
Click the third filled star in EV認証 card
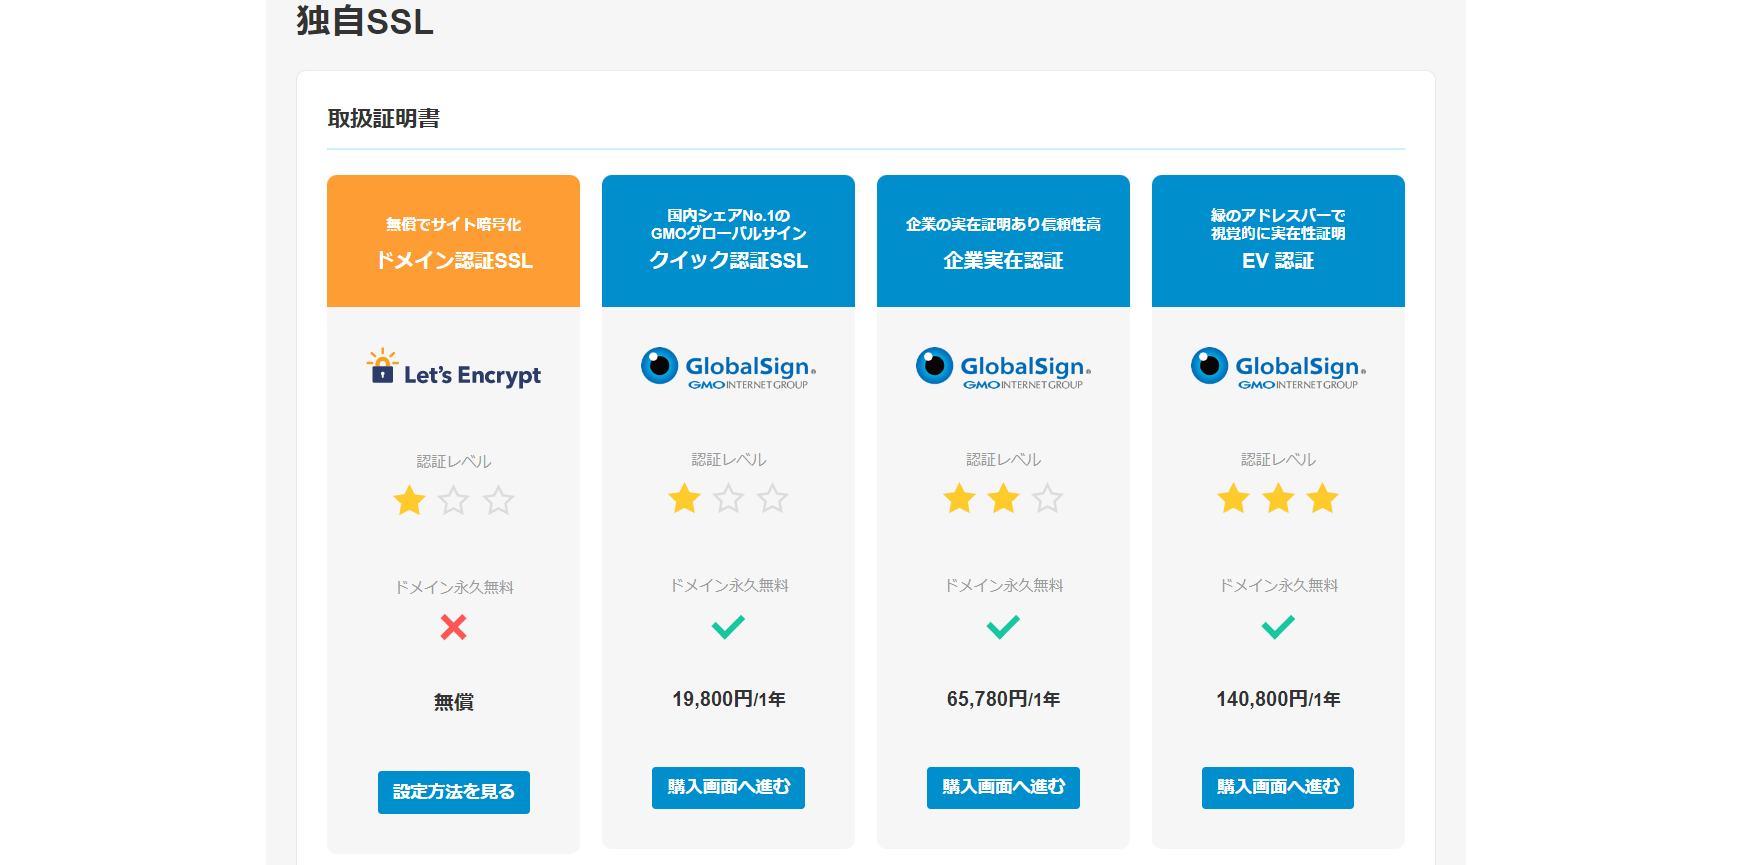point(1322,498)
